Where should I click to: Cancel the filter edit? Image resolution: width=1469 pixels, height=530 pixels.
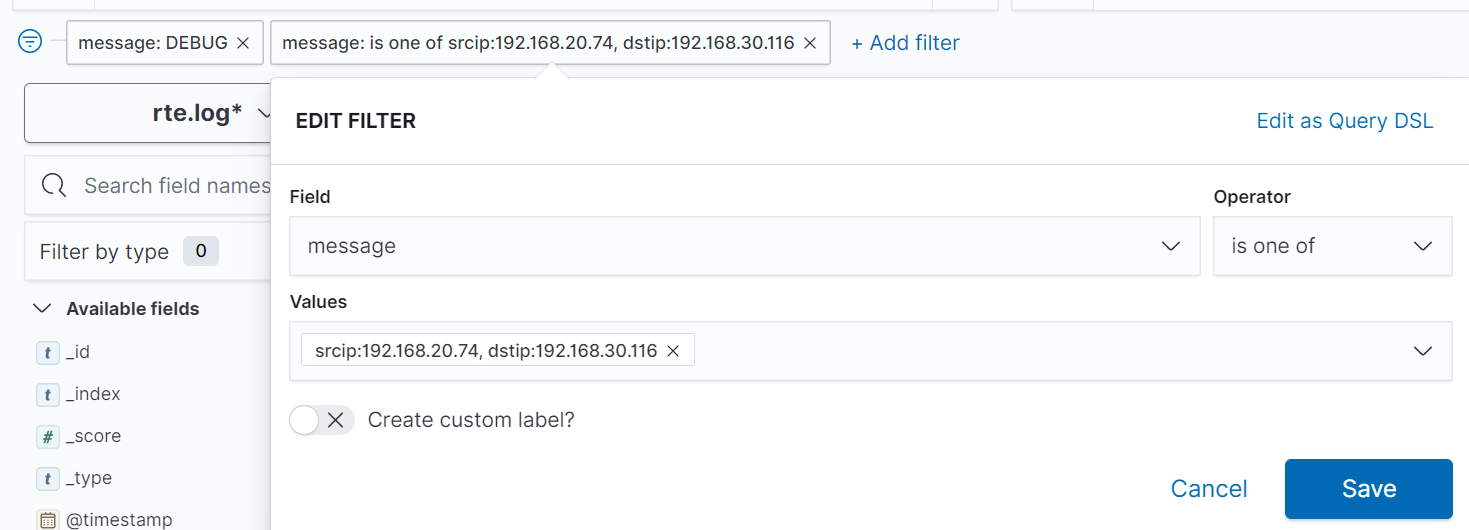pyautogui.click(x=1209, y=489)
